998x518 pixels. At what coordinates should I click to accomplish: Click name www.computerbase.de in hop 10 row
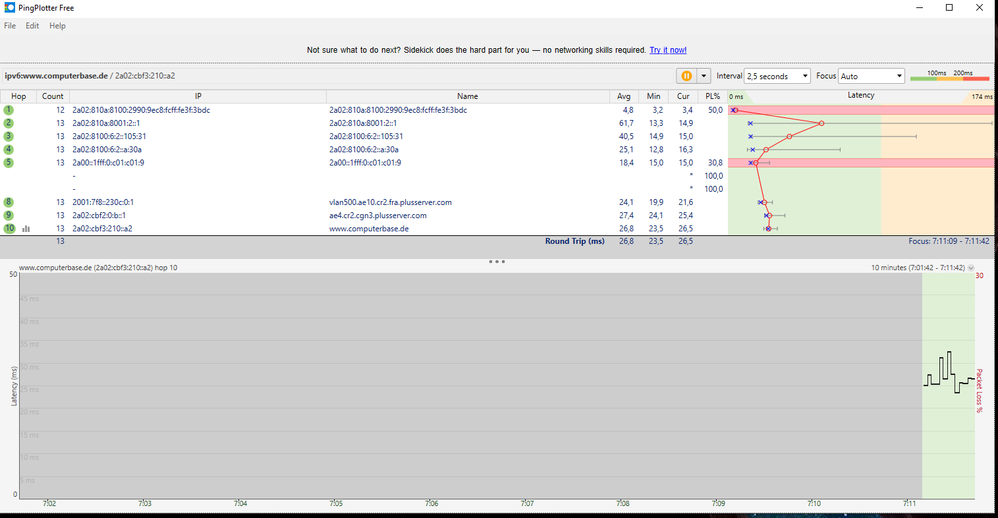click(x=369, y=228)
